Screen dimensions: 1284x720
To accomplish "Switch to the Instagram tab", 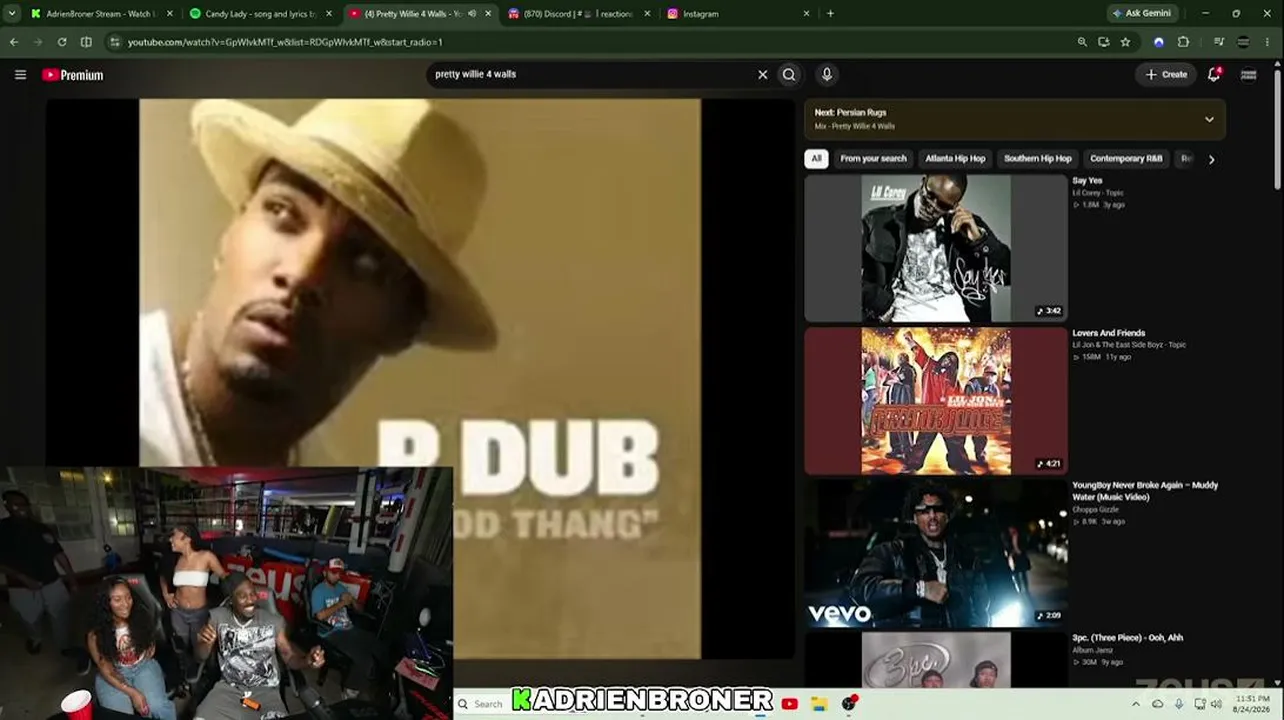I will [x=739, y=14].
